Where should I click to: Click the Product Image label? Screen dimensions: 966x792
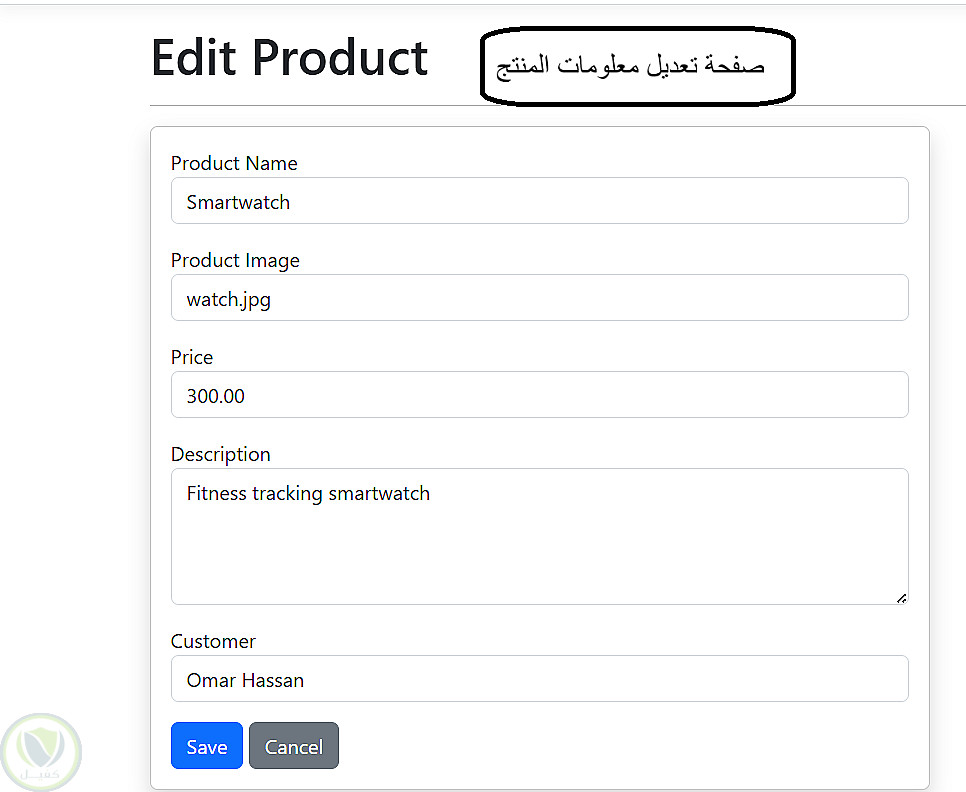235,260
